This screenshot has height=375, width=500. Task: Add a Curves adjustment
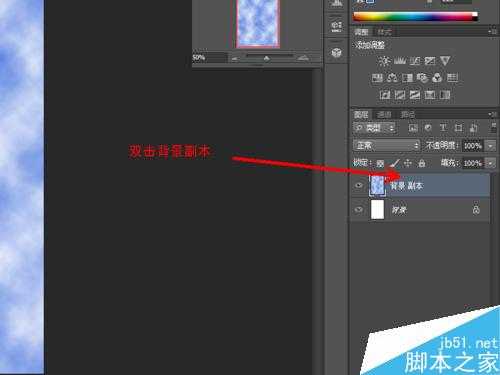click(x=415, y=61)
